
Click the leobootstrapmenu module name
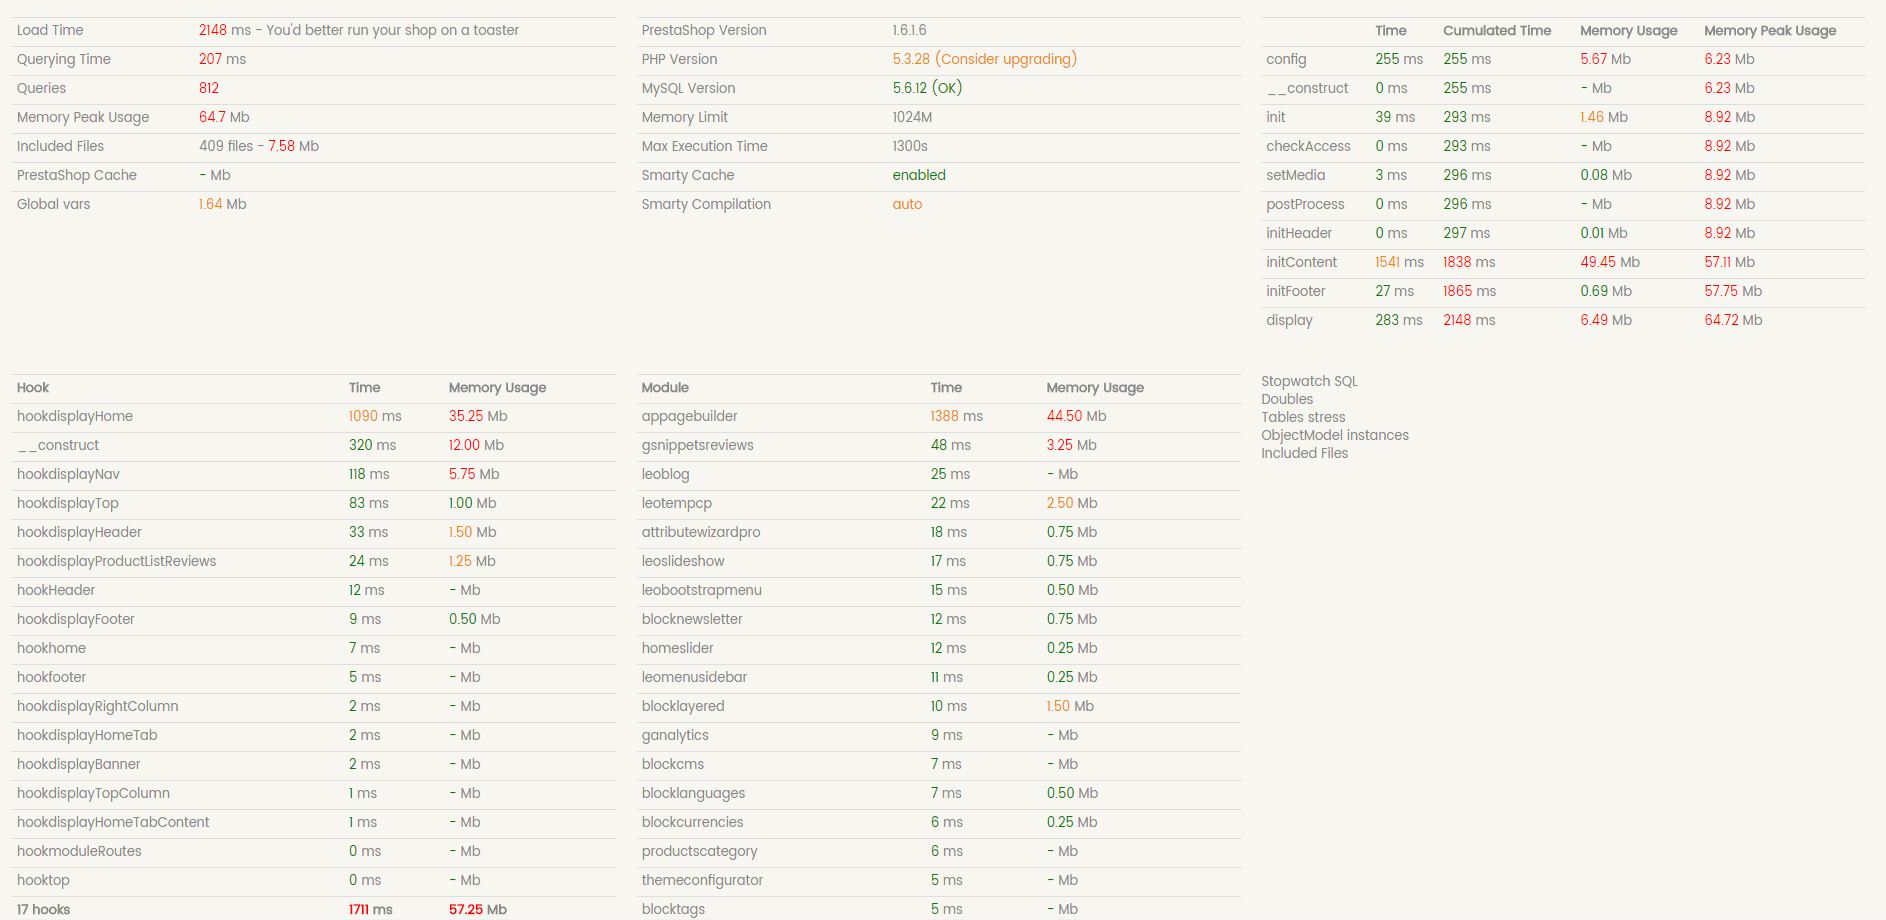(x=701, y=590)
